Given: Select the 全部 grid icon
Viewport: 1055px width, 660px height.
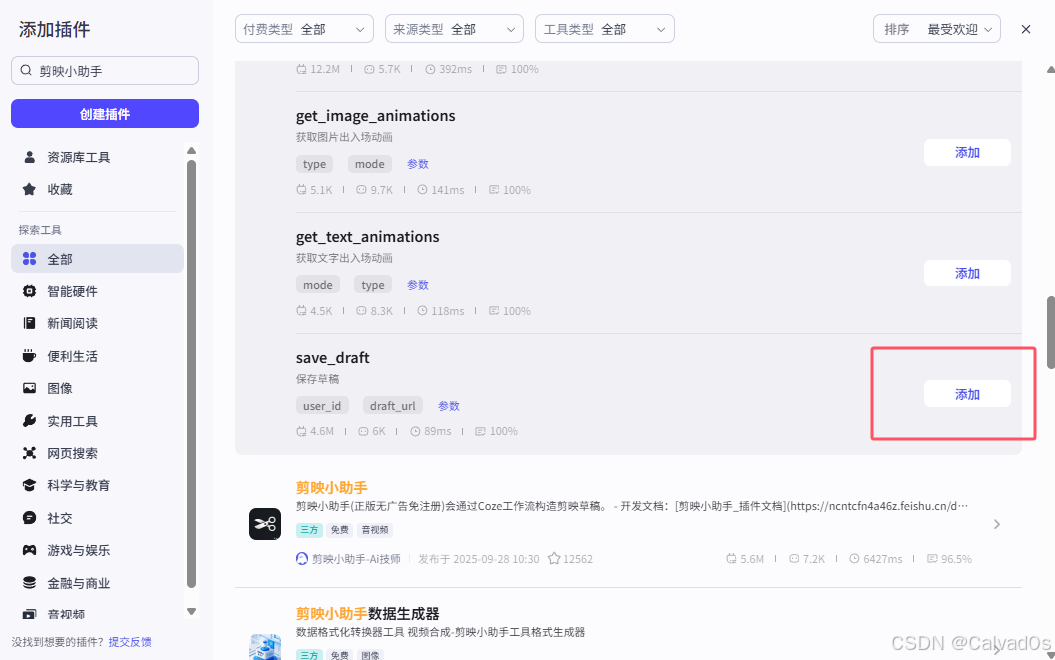Looking at the screenshot, I should pos(30,259).
